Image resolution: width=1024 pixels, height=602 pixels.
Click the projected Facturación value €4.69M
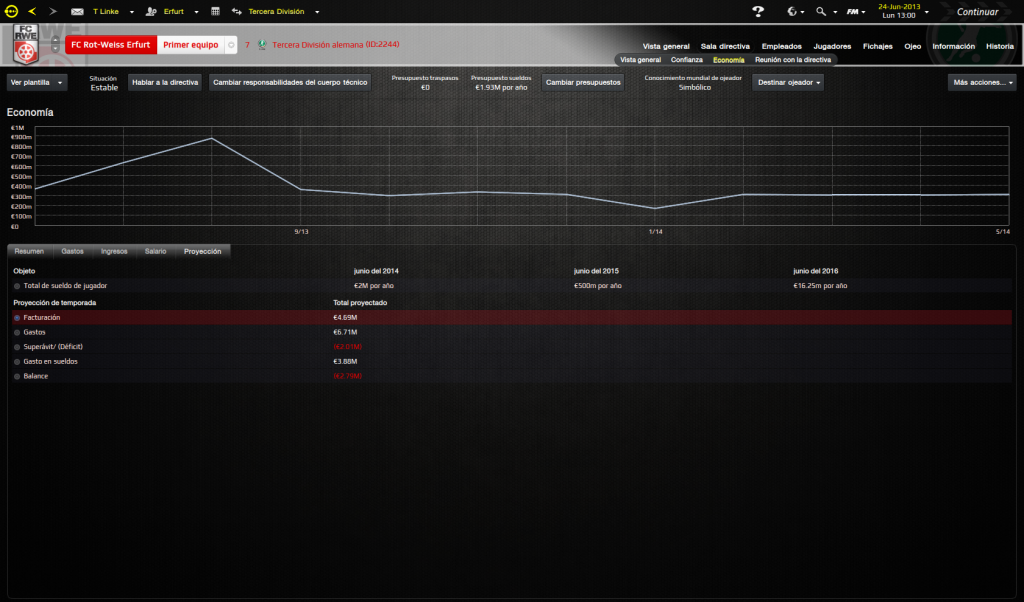(x=345, y=318)
